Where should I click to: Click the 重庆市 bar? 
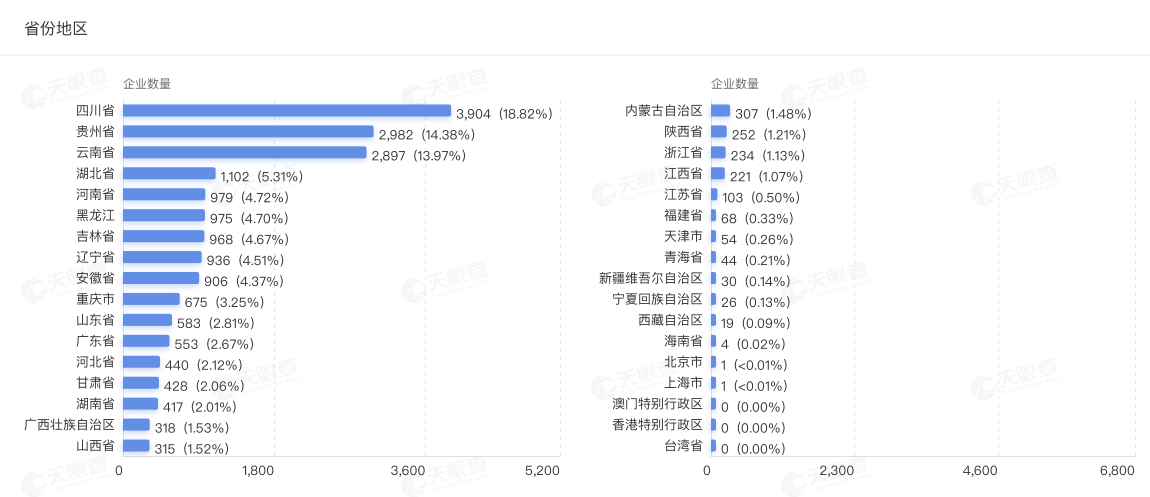(149, 299)
